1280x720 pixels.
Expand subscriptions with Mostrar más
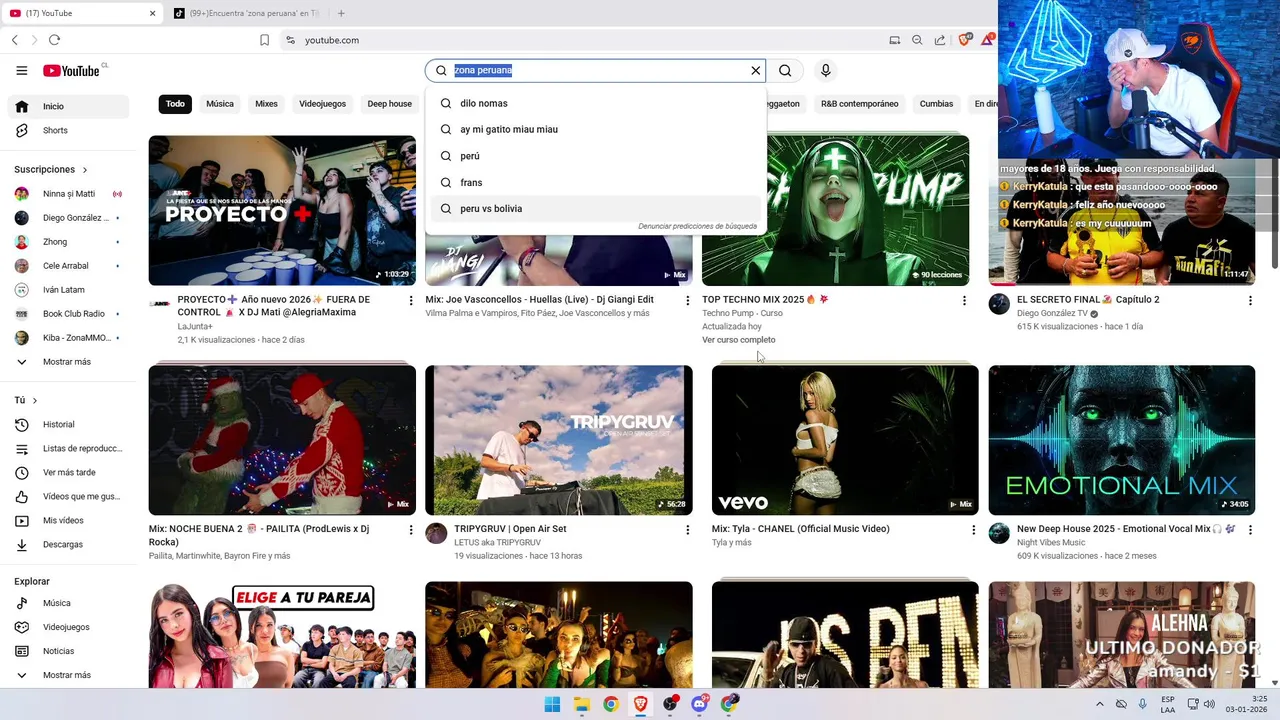[68, 362]
